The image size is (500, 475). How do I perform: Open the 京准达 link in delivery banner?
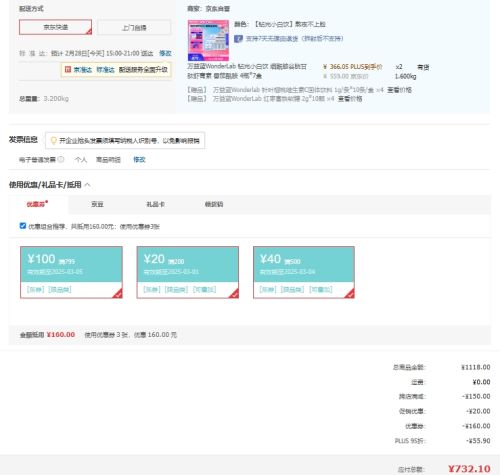tap(82, 70)
